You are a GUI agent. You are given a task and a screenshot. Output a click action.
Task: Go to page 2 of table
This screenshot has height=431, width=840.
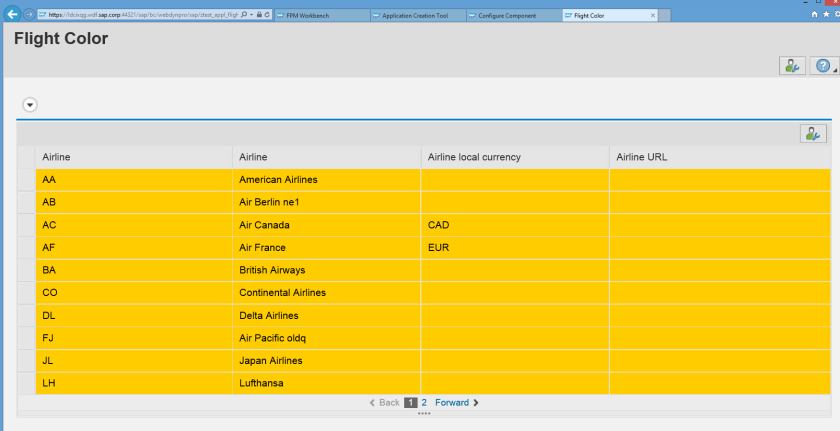[424, 403]
